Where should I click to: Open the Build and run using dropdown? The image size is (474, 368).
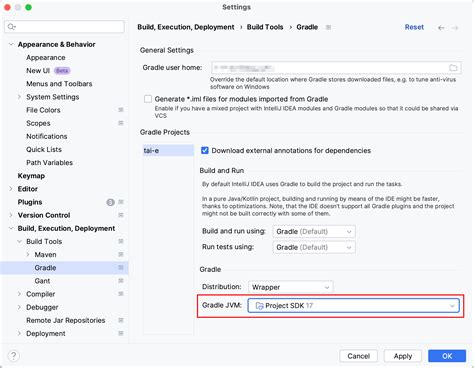(314, 231)
